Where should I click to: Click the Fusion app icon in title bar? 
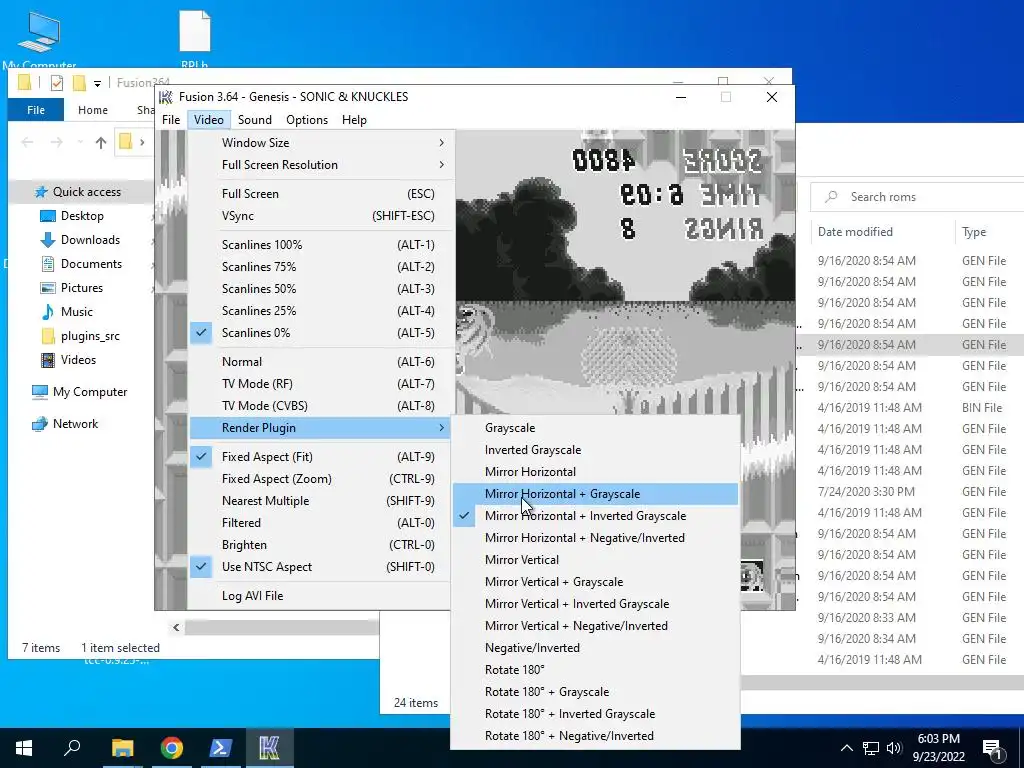click(166, 97)
